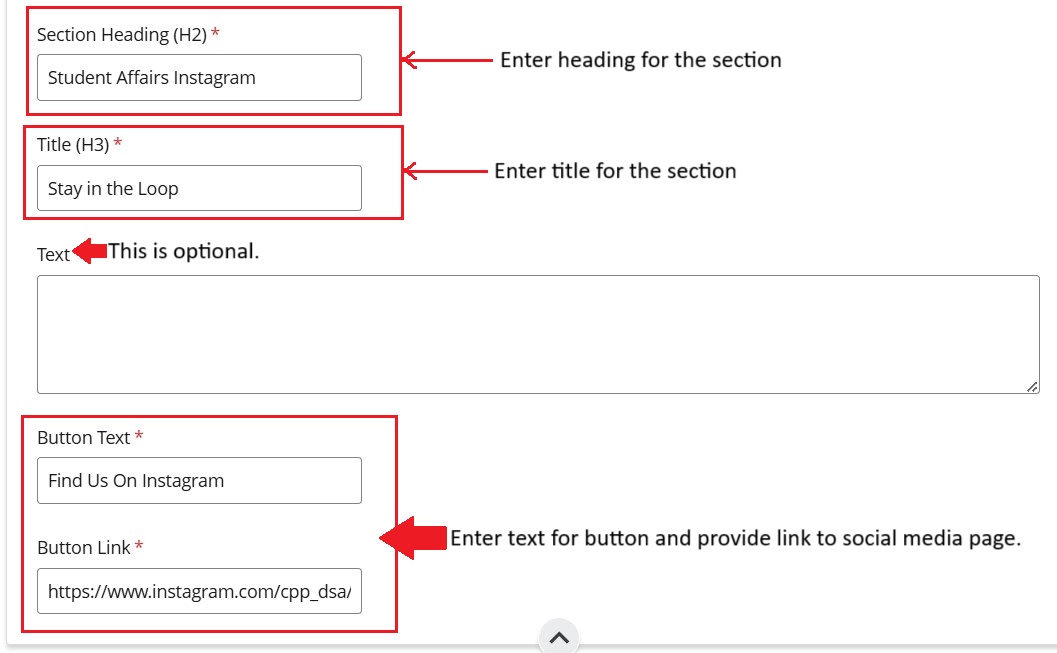Click the note about linking to the social media page
This screenshot has width=1057, height=653.
(x=735, y=538)
